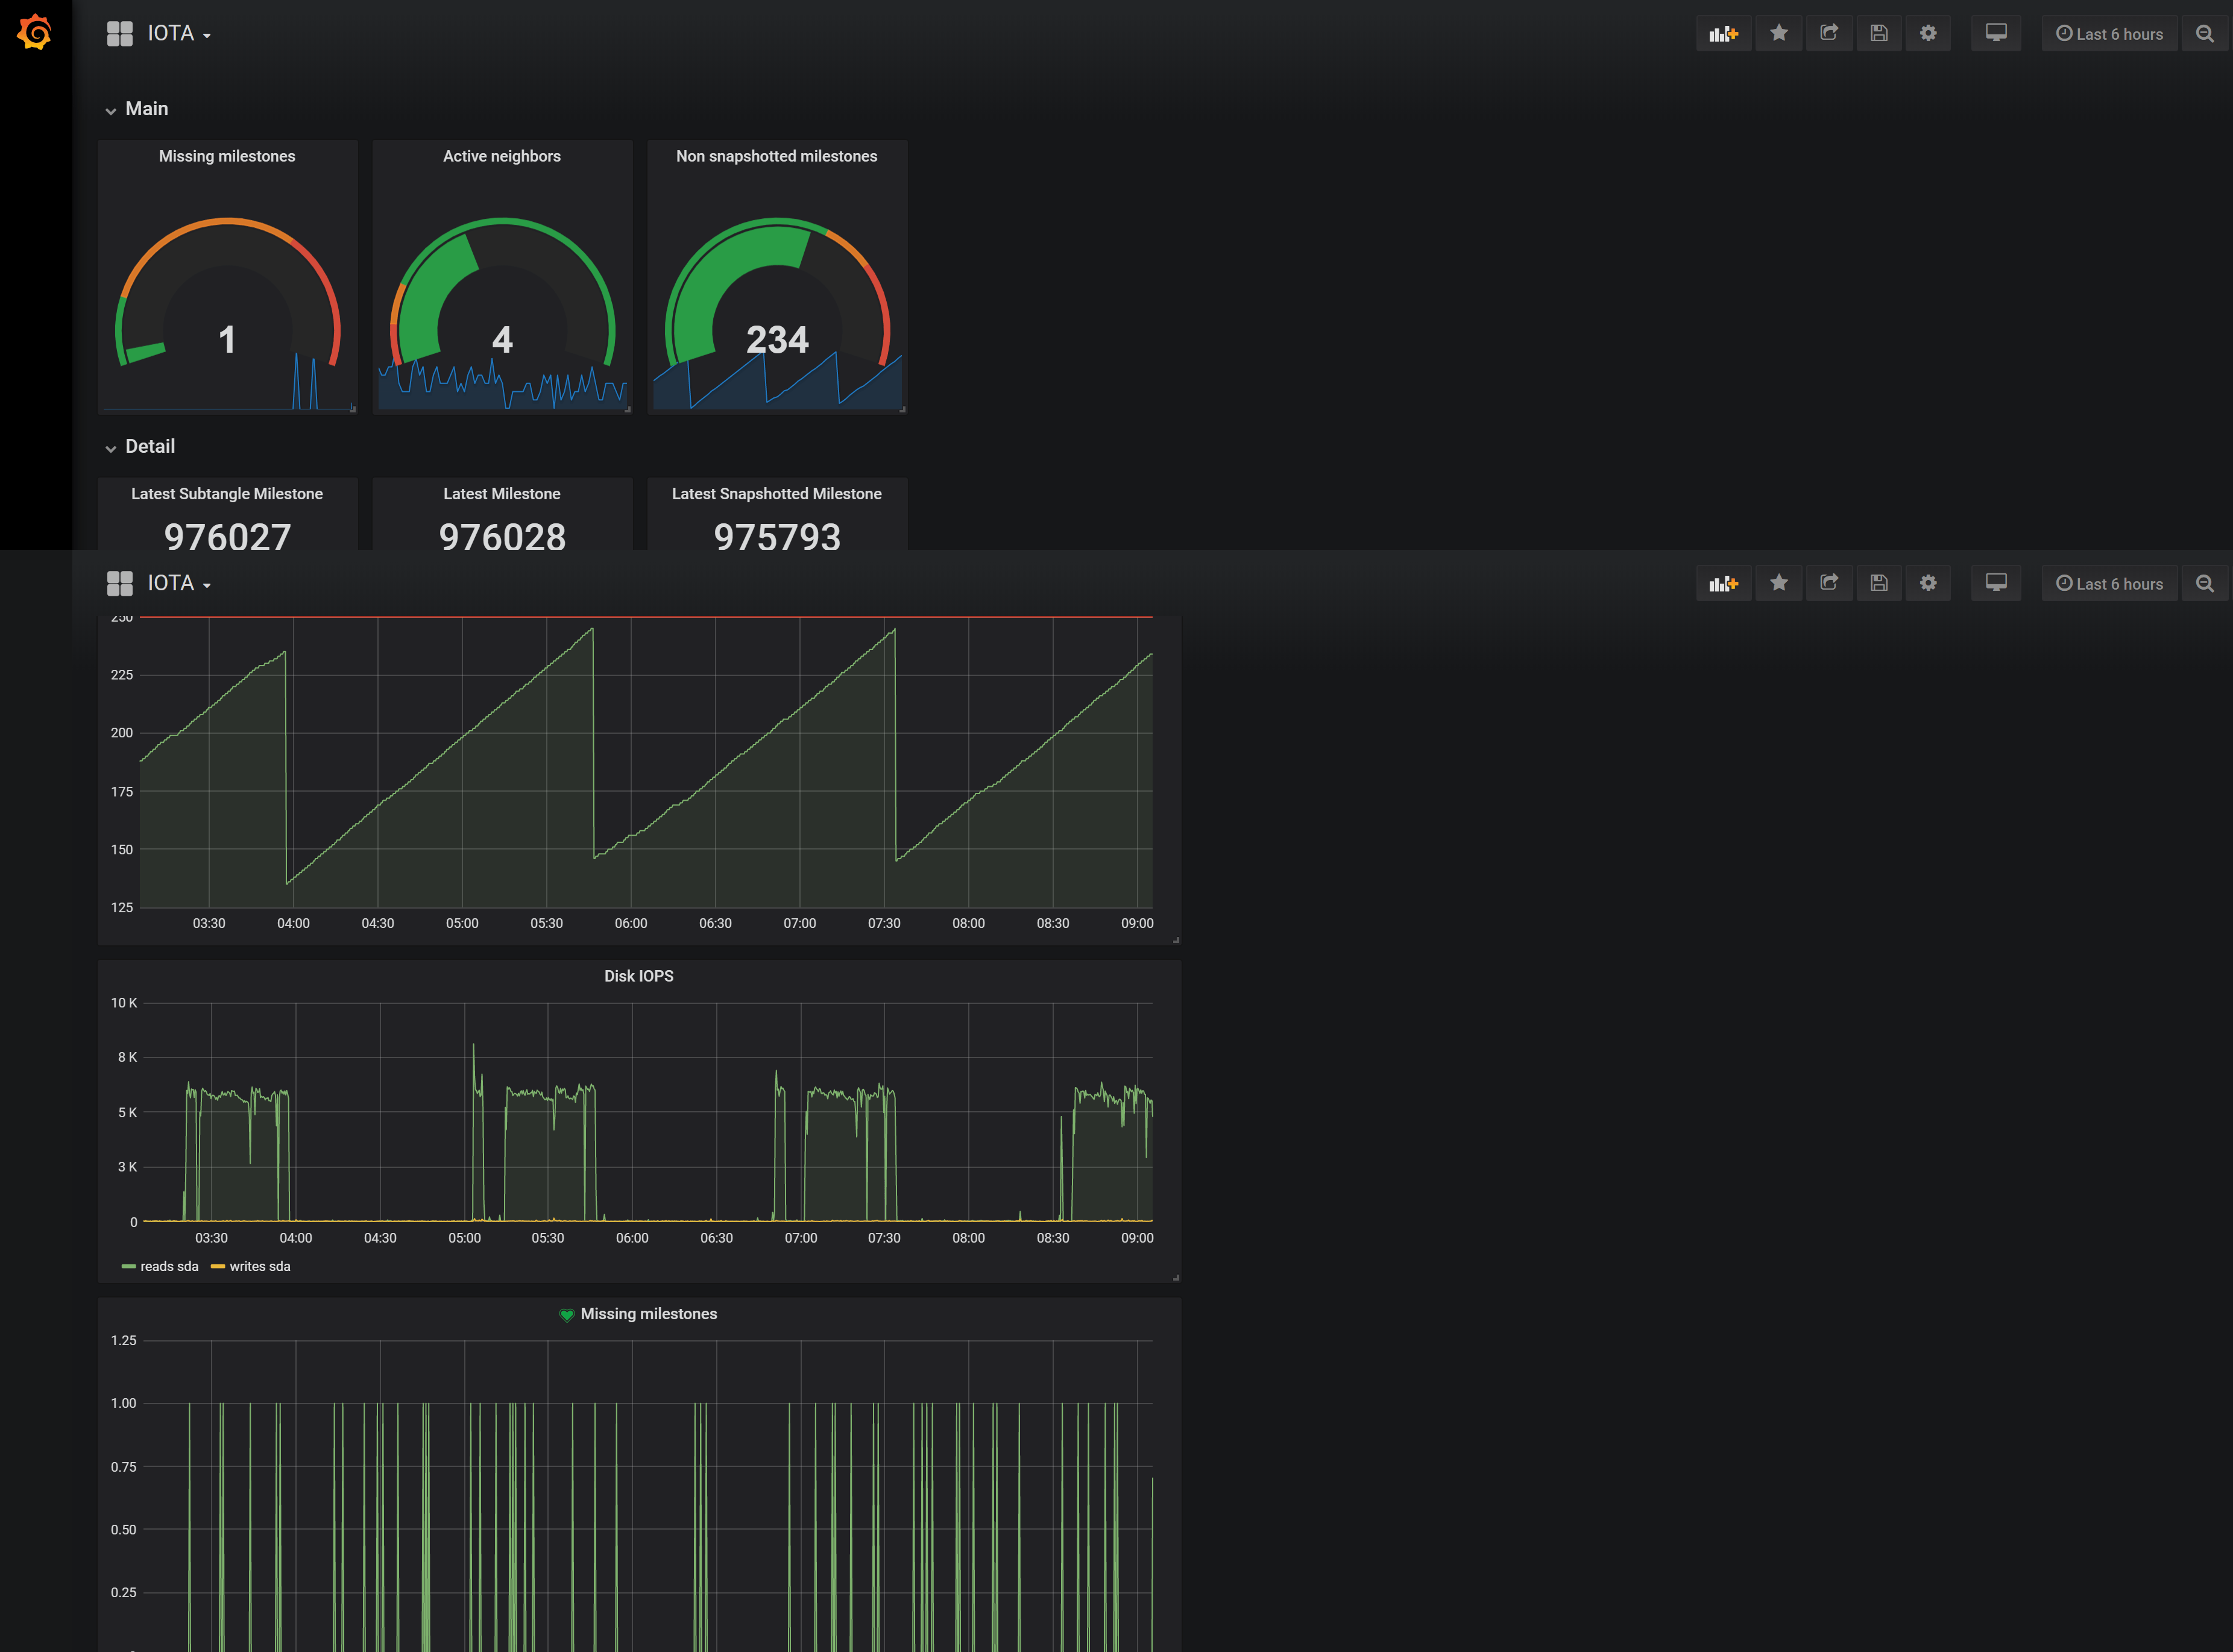Share the dashboard from the lower header
The height and width of the screenshot is (1652, 2233).
pyautogui.click(x=1829, y=583)
